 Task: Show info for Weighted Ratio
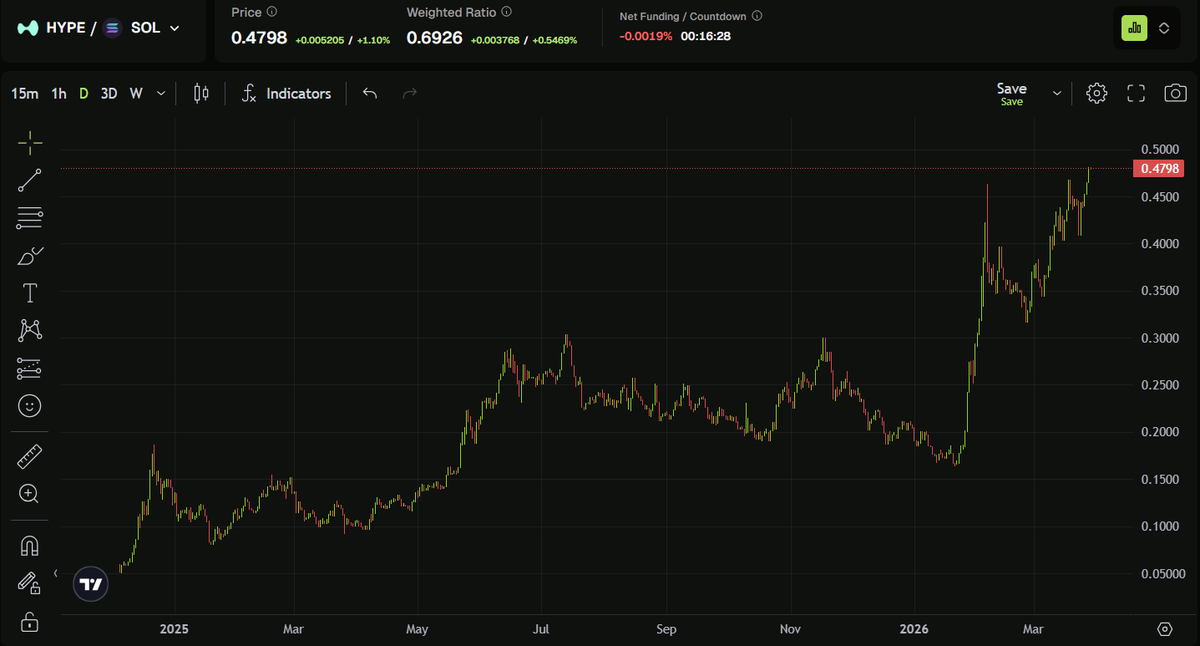click(x=506, y=13)
